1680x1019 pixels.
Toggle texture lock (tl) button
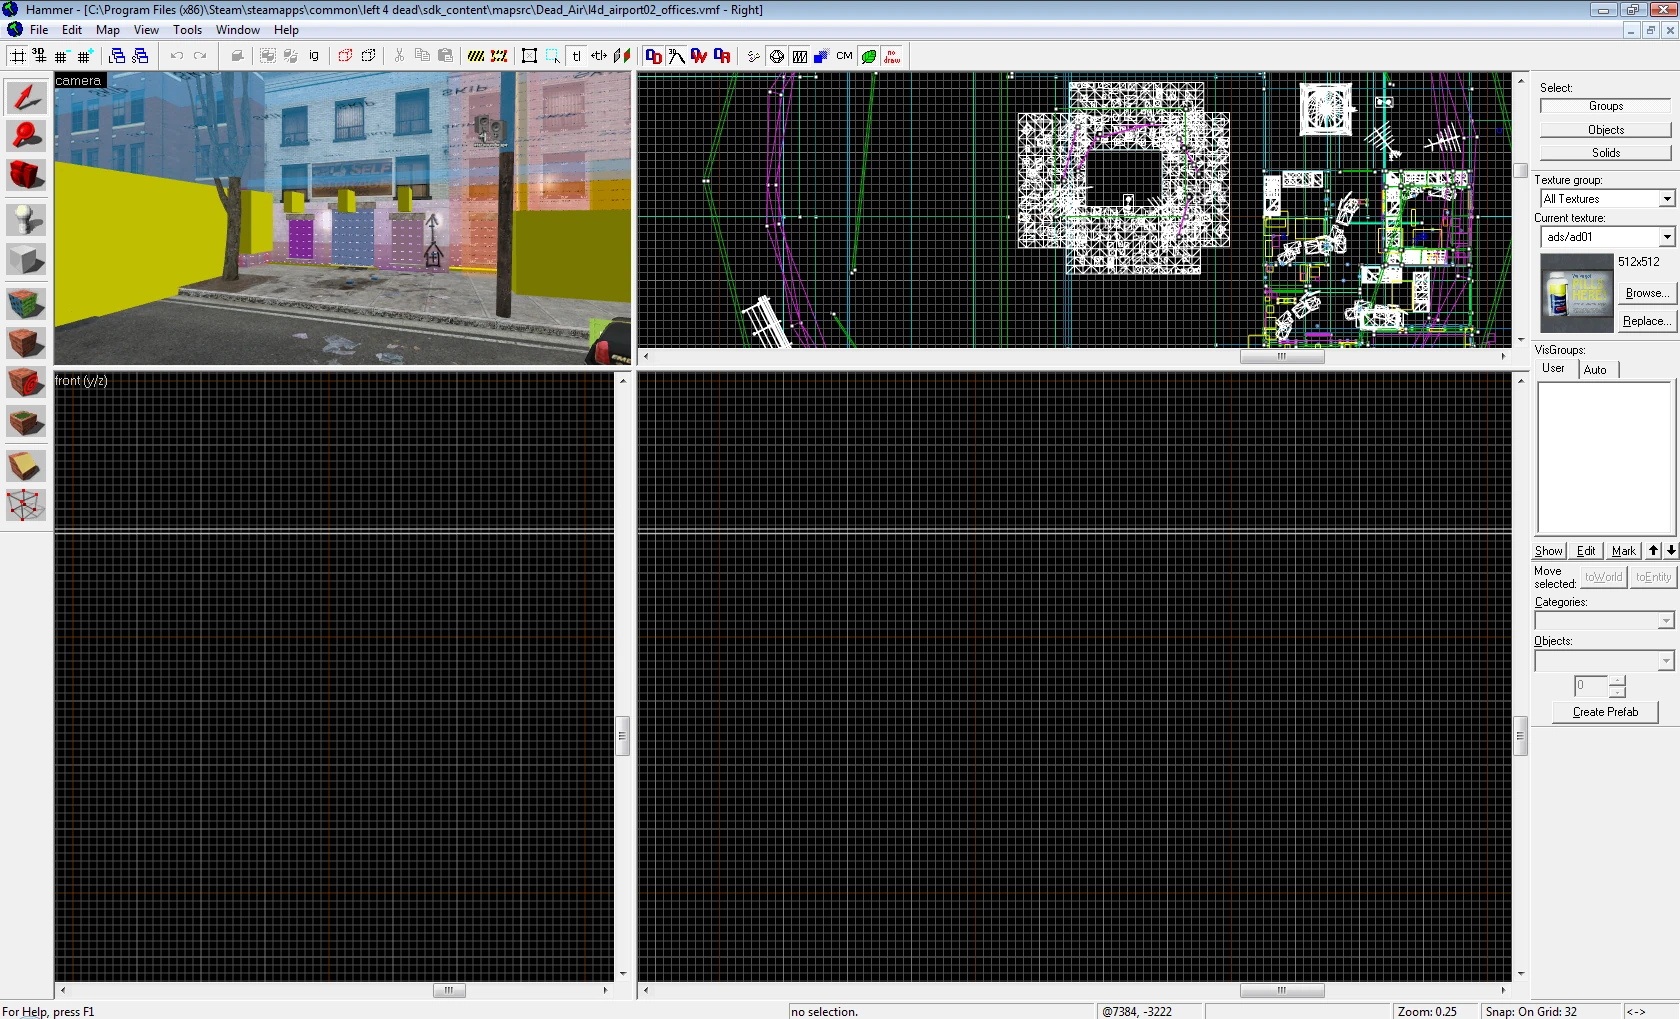[x=576, y=56]
